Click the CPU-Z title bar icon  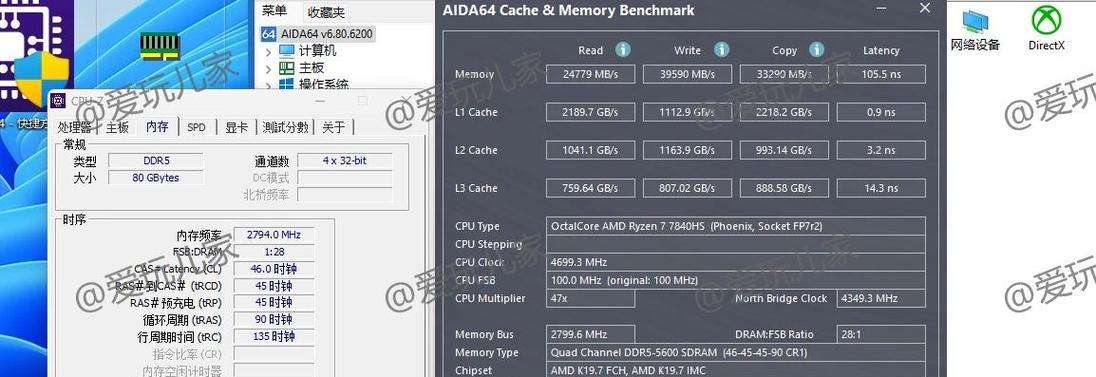pos(58,101)
